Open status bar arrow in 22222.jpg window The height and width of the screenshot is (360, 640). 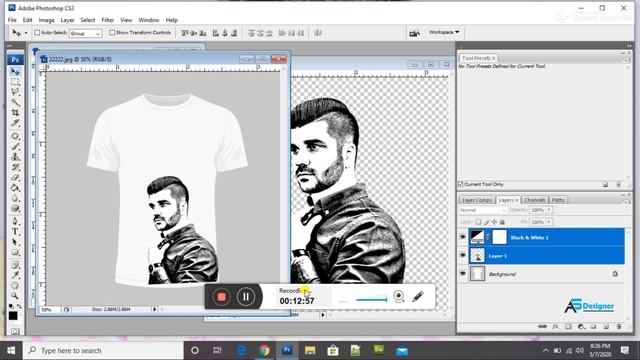154,309
